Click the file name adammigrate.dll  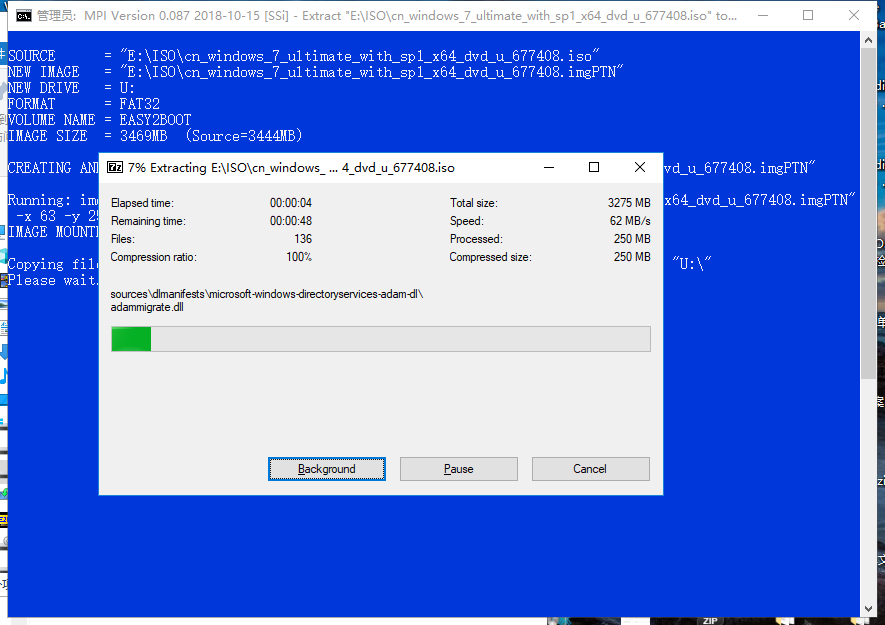click(x=147, y=307)
